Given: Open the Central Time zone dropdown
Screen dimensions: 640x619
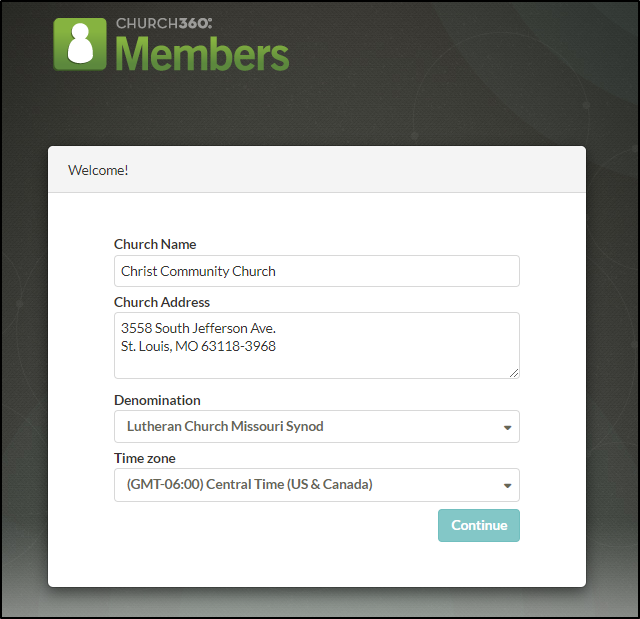Looking at the screenshot, I should [300, 485].
